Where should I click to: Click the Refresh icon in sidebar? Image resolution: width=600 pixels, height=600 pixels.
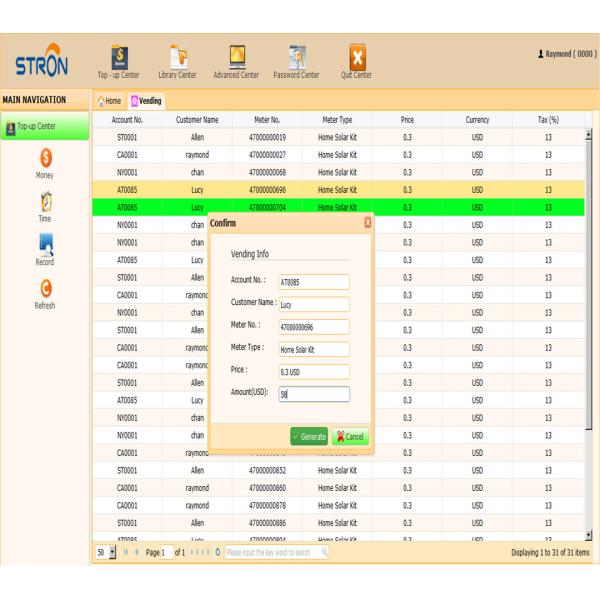pos(45,289)
